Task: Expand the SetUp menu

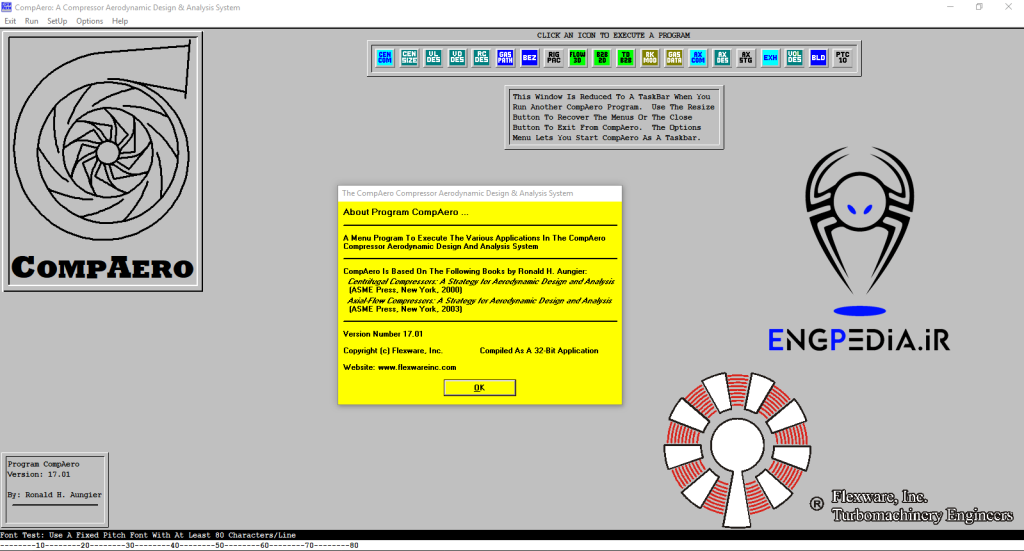Action: coord(57,21)
